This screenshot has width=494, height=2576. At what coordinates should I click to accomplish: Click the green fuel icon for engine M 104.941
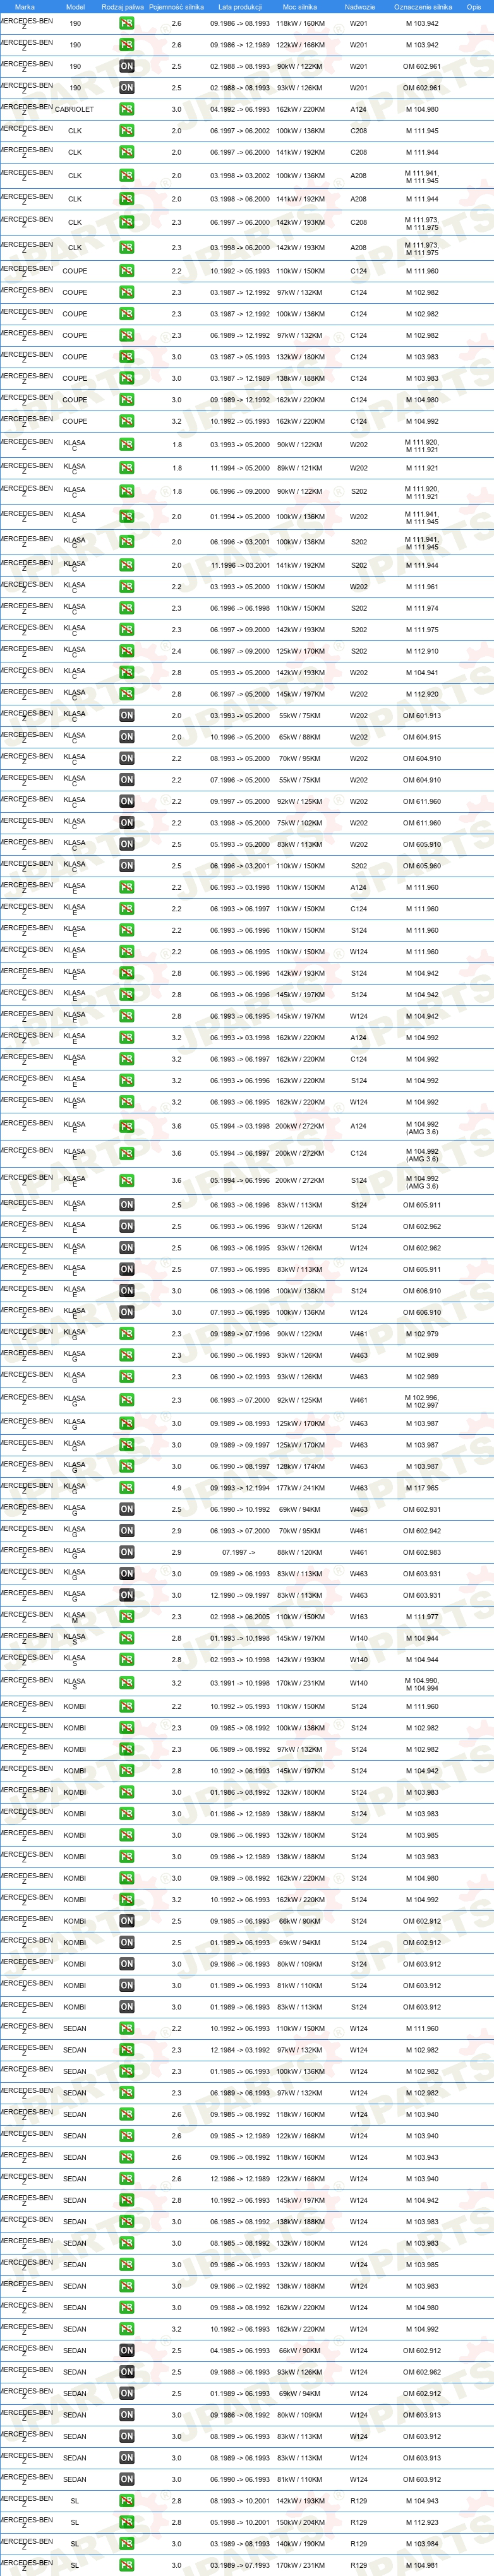[127, 672]
